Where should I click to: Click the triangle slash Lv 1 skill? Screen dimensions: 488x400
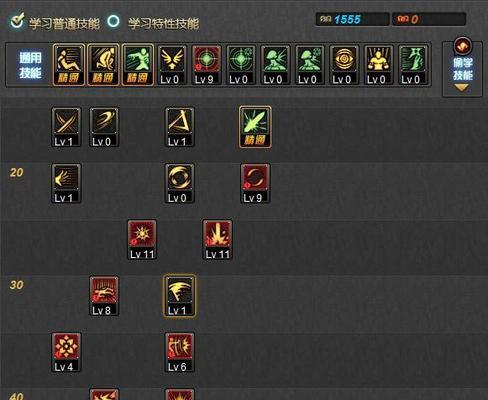pos(180,127)
